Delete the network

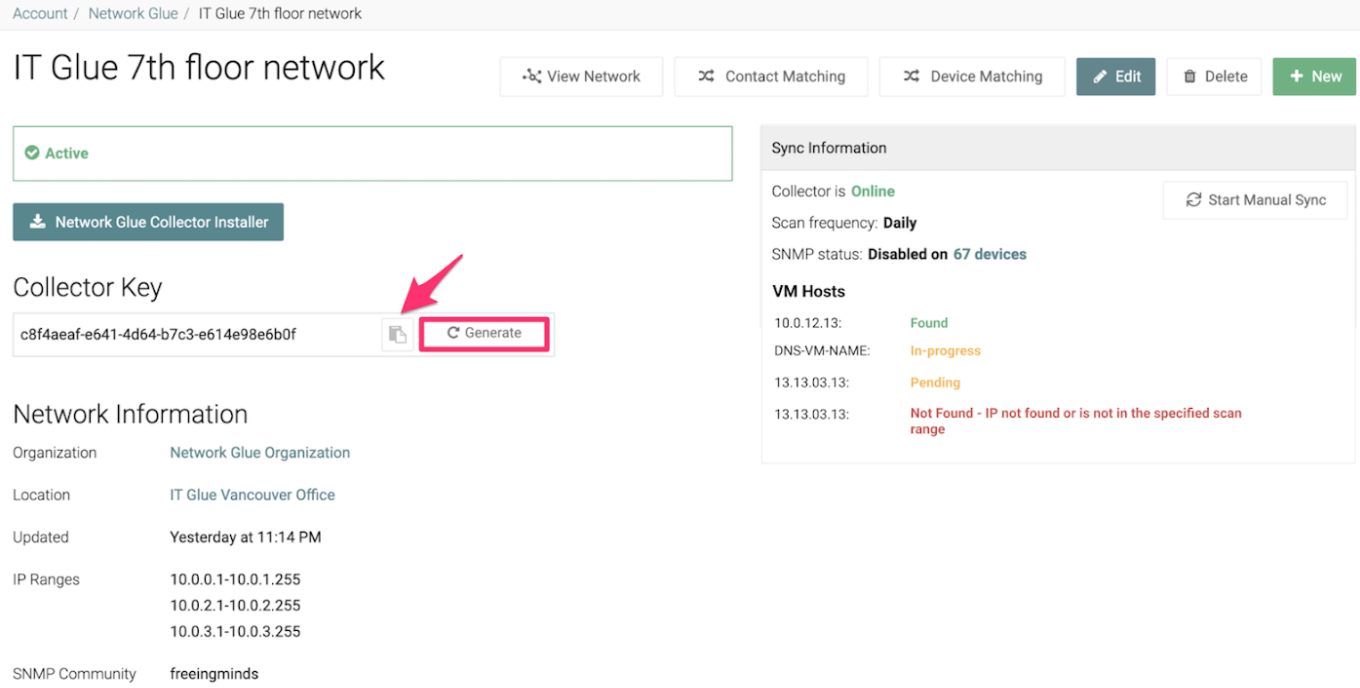(1214, 76)
